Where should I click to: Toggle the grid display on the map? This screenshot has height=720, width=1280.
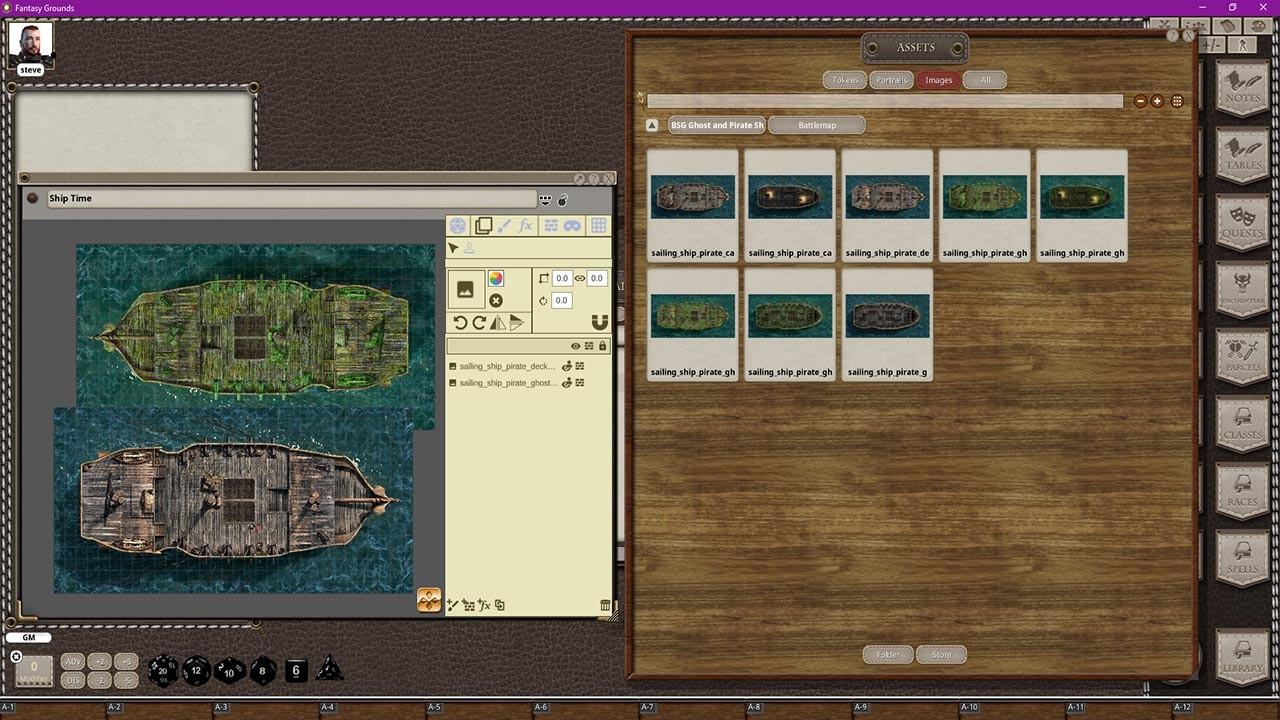[x=597, y=226]
